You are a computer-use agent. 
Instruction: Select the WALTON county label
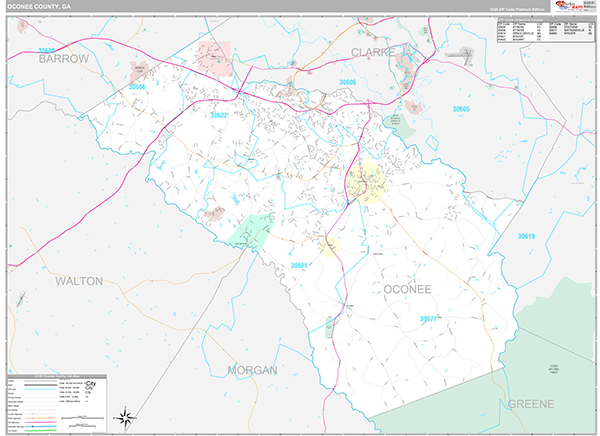click(79, 281)
